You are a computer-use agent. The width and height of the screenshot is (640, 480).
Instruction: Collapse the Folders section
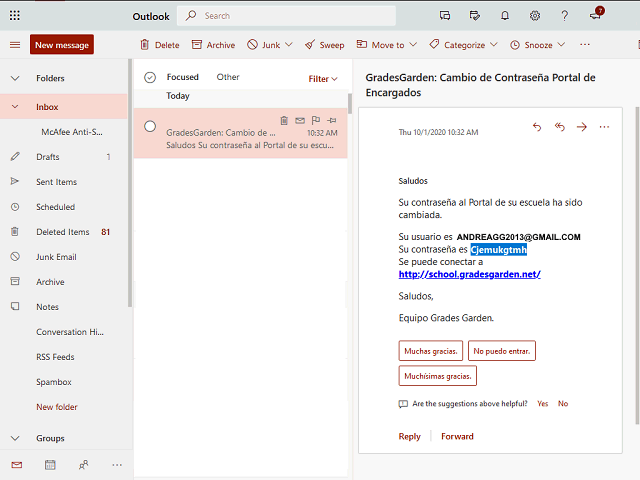[x=15, y=78]
